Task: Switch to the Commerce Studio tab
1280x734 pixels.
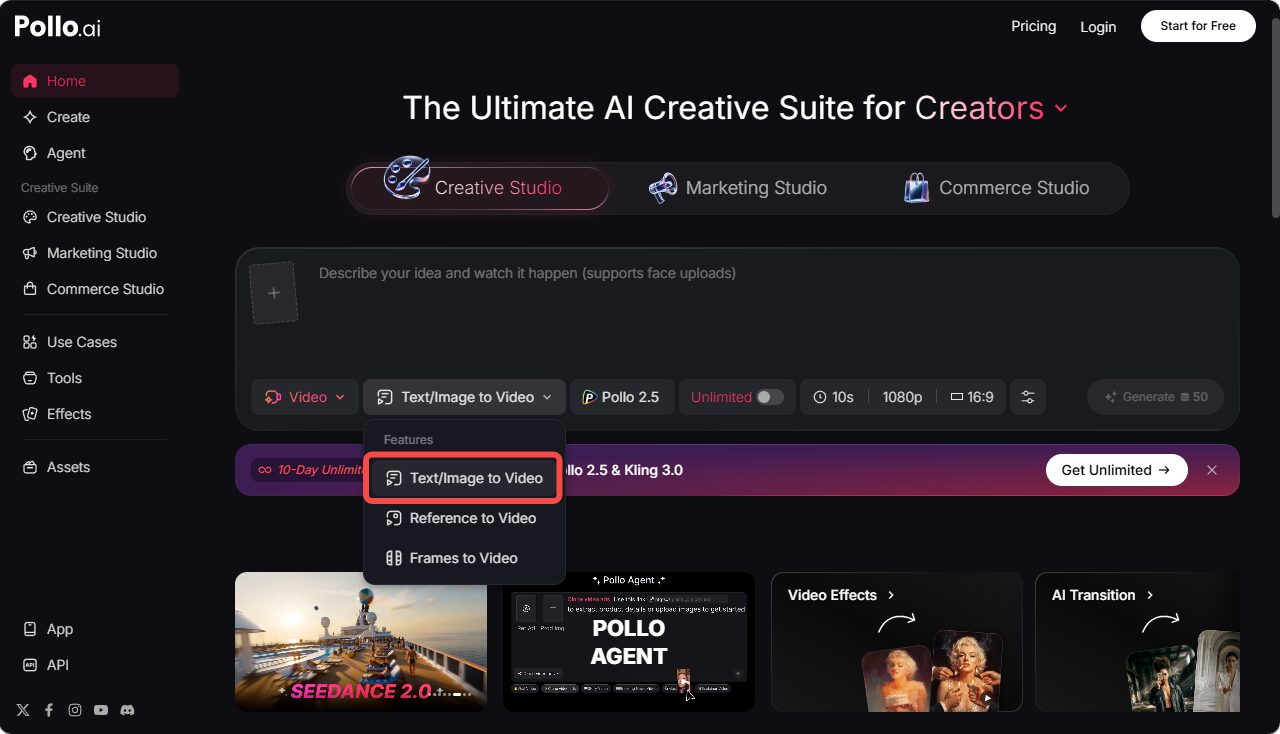Action: point(996,188)
